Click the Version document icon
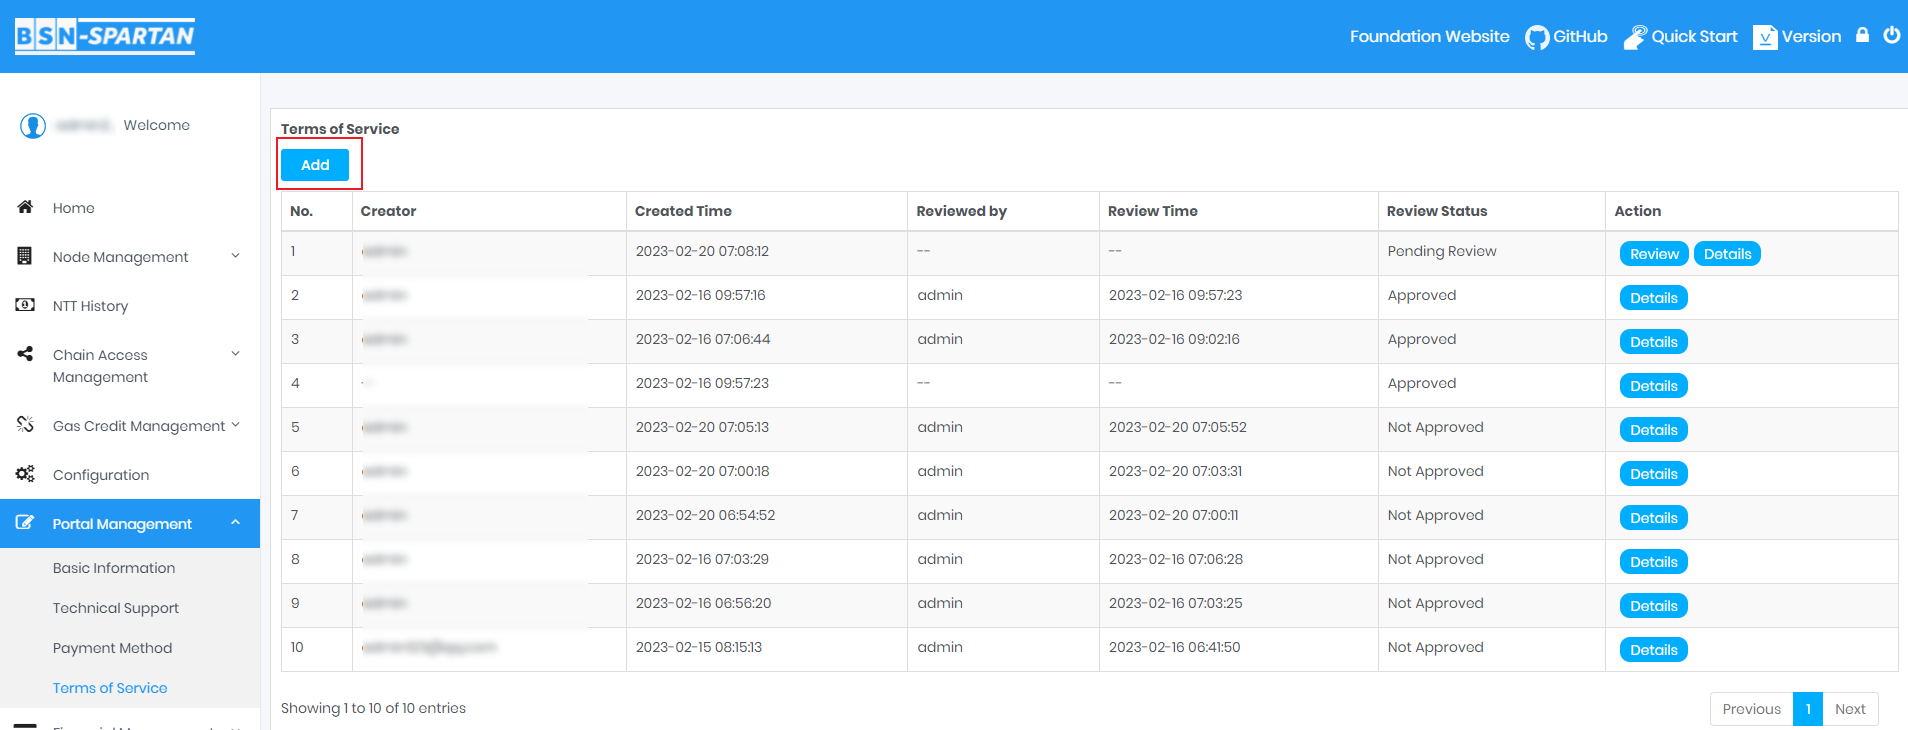 (x=1765, y=37)
